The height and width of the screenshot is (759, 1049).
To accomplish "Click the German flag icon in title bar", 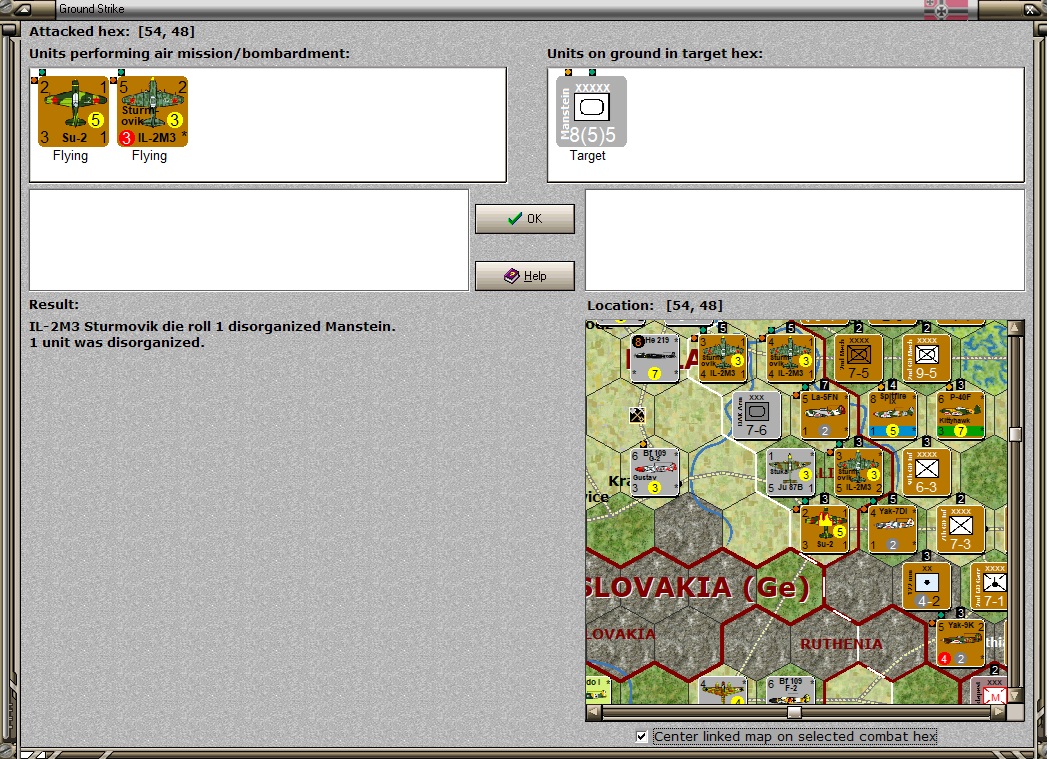I will [x=946, y=9].
